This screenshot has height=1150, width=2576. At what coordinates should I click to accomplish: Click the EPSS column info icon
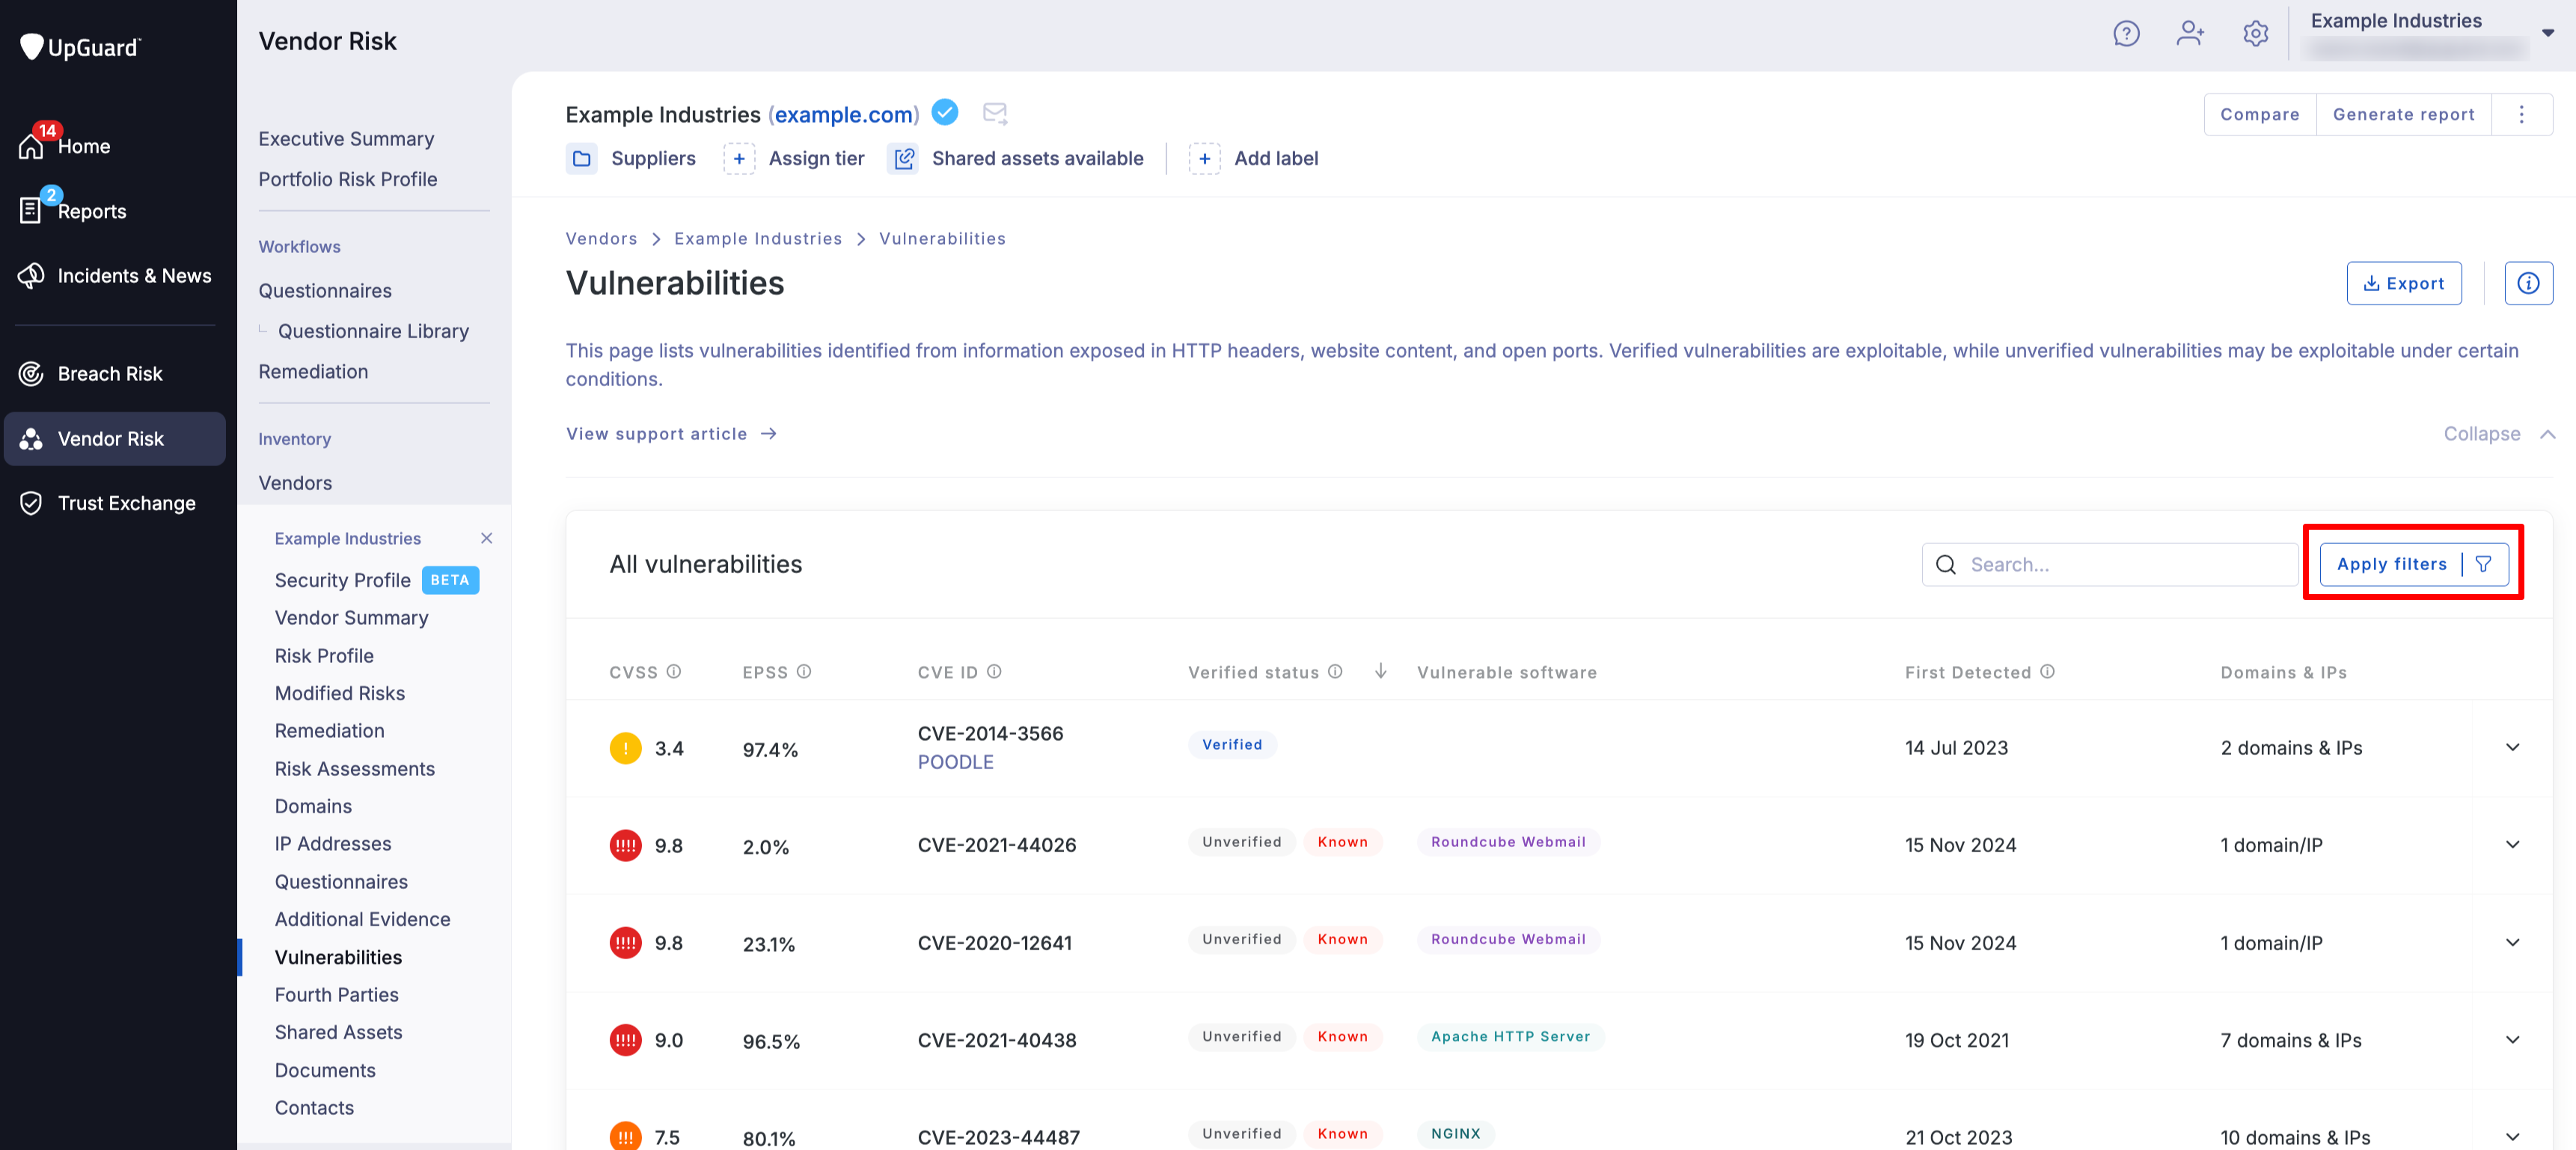[804, 672]
